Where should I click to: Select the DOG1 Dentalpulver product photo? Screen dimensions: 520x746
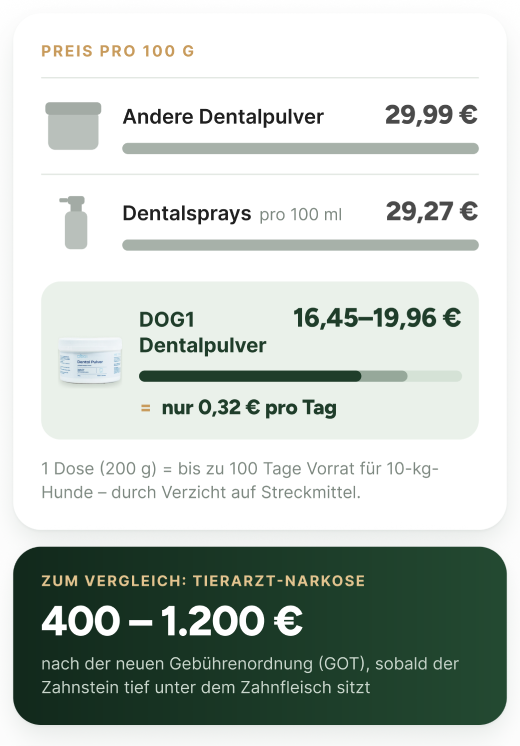[90, 360]
